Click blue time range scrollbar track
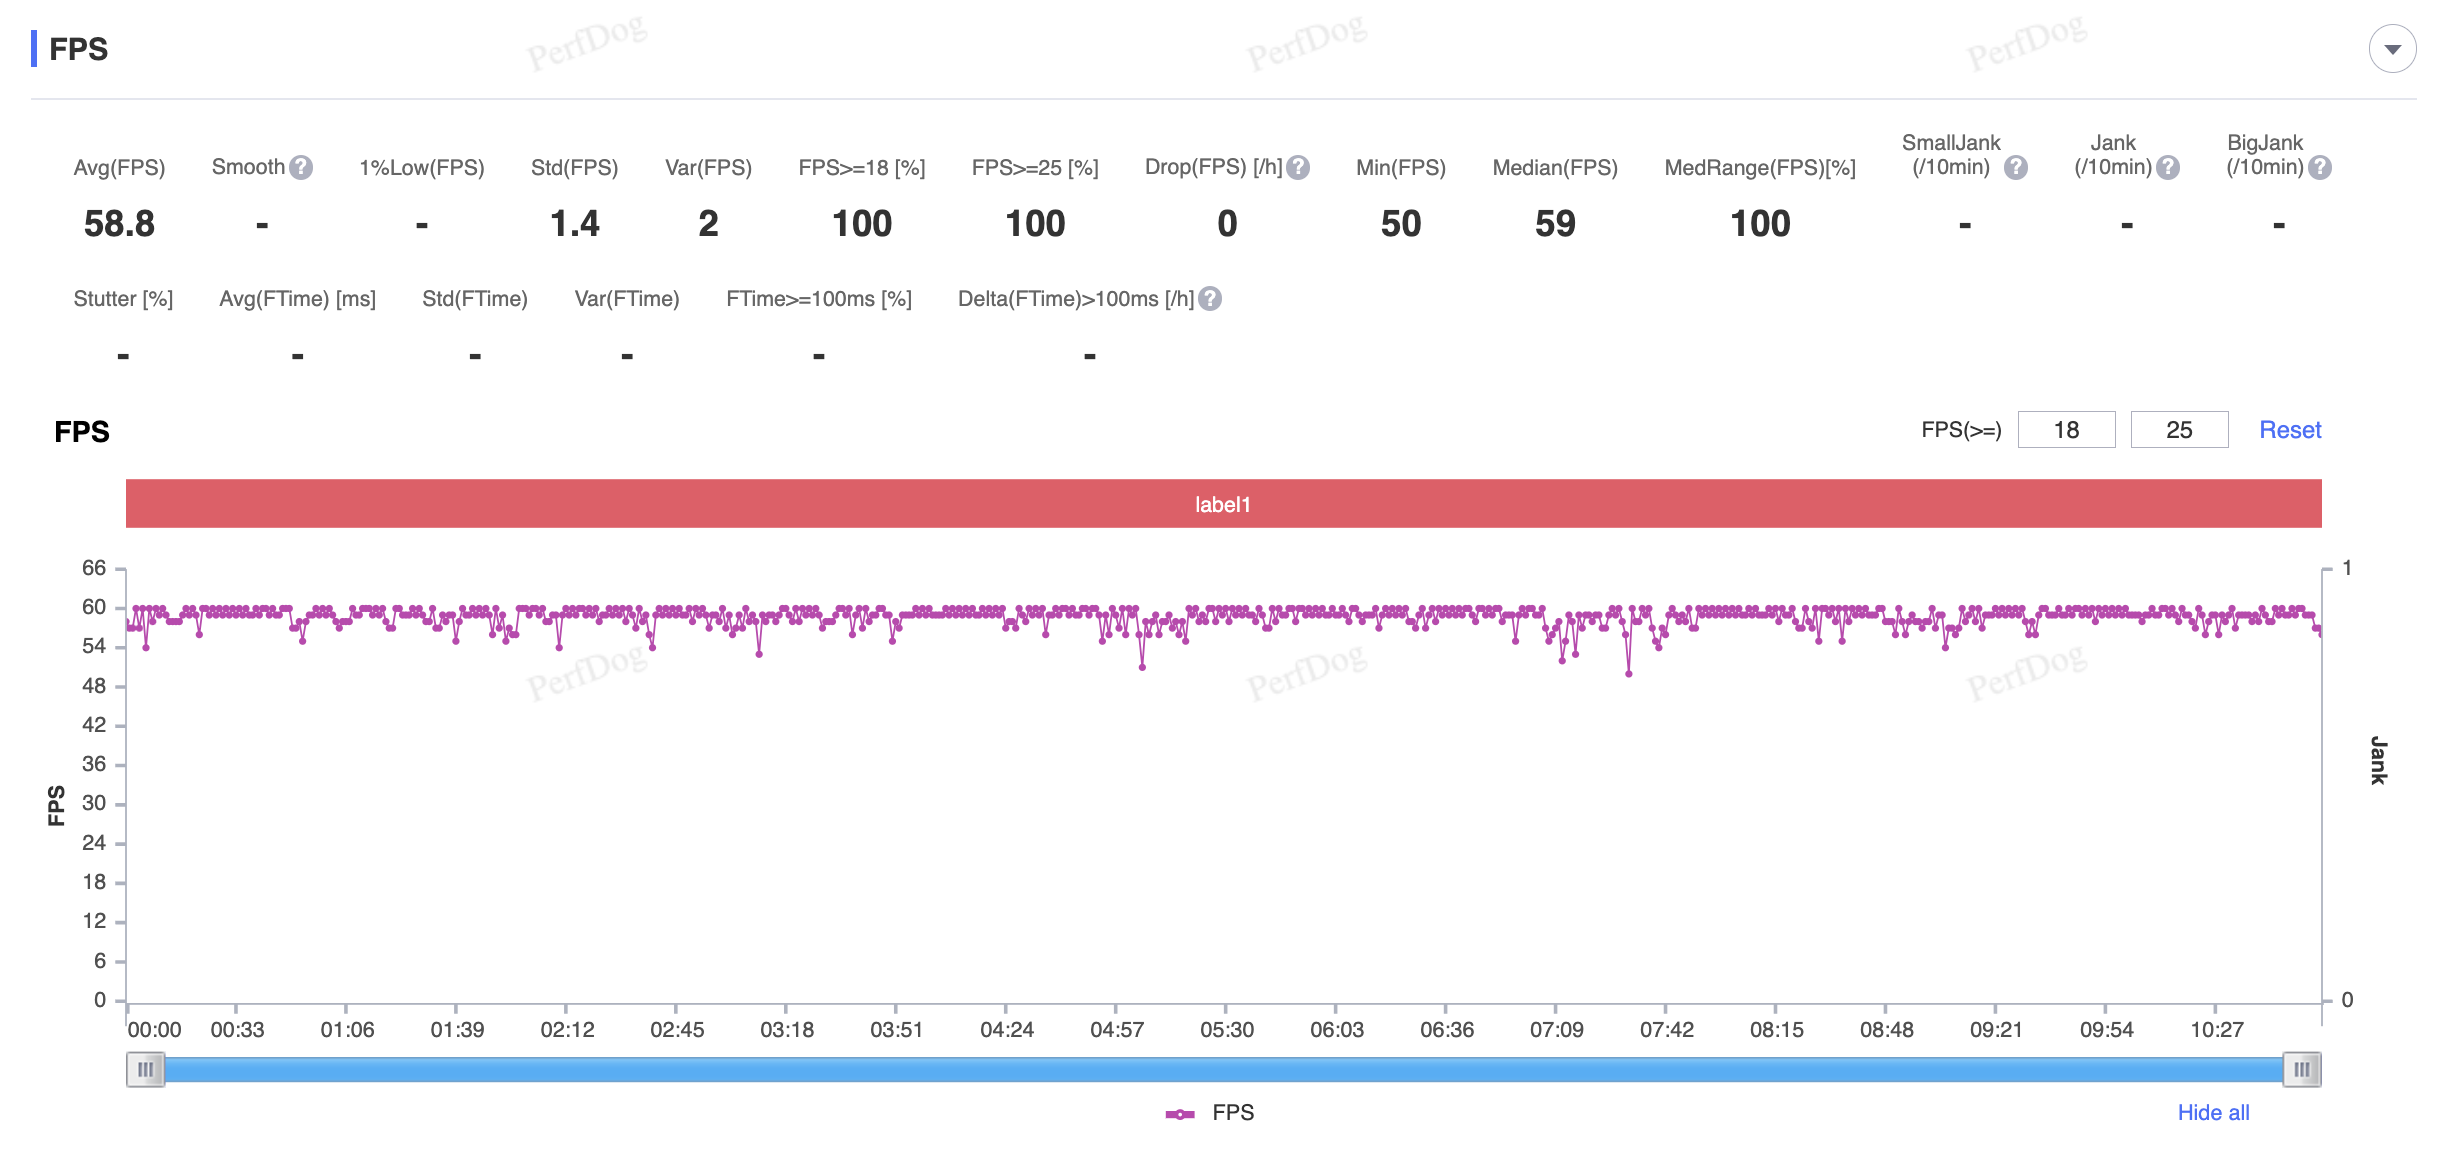 (x=1223, y=1070)
